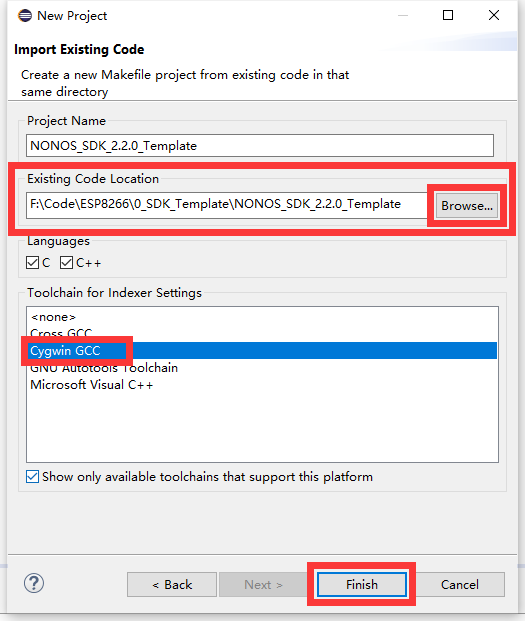Maximize the New Project dialog
Screen dimensions: 525x621
pos(448,15)
